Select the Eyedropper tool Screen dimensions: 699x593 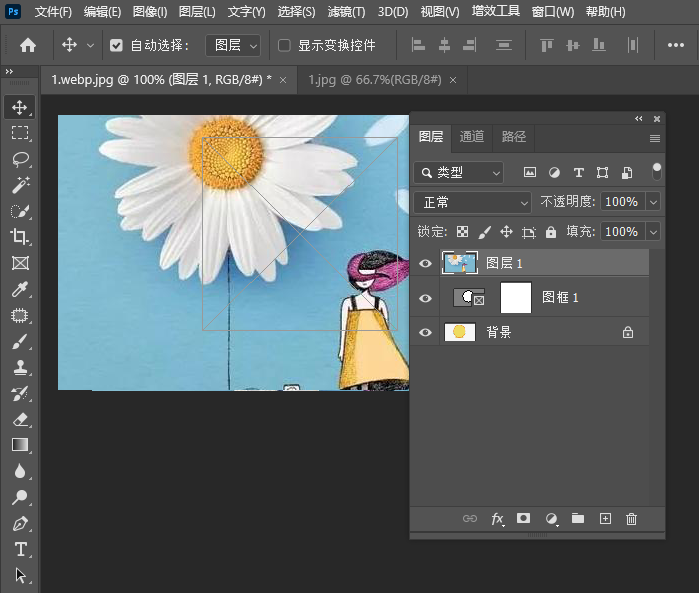tap(20, 289)
